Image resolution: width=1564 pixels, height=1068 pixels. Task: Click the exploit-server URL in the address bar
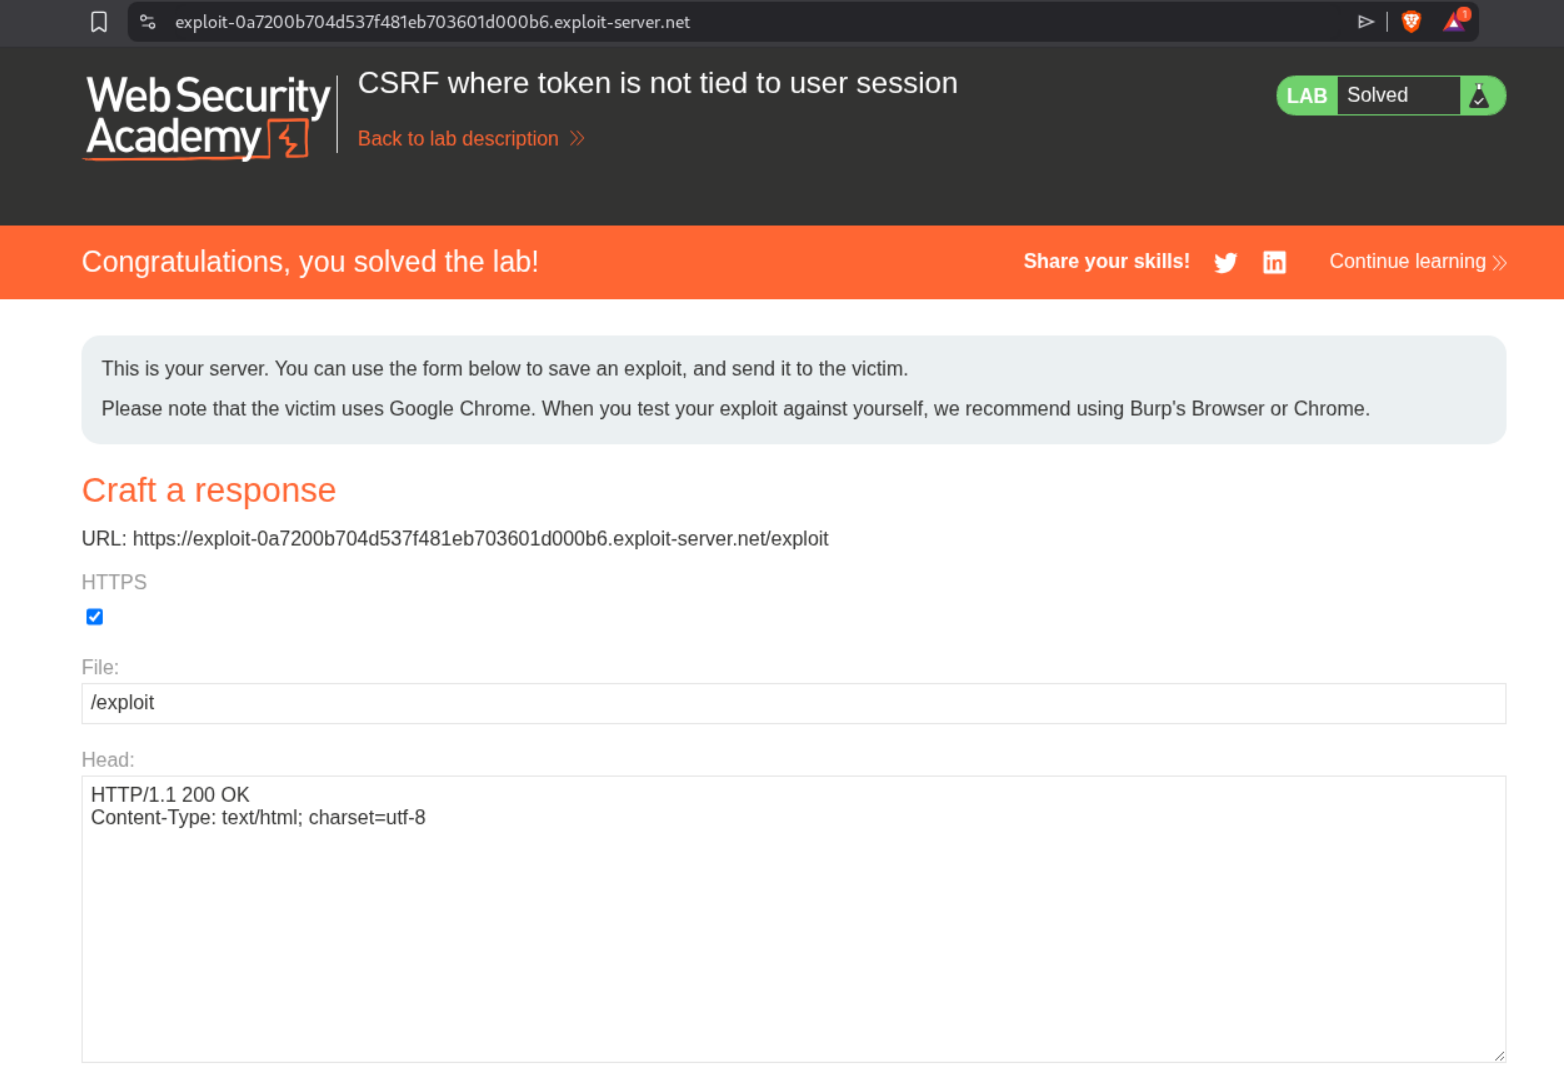pos(432,22)
